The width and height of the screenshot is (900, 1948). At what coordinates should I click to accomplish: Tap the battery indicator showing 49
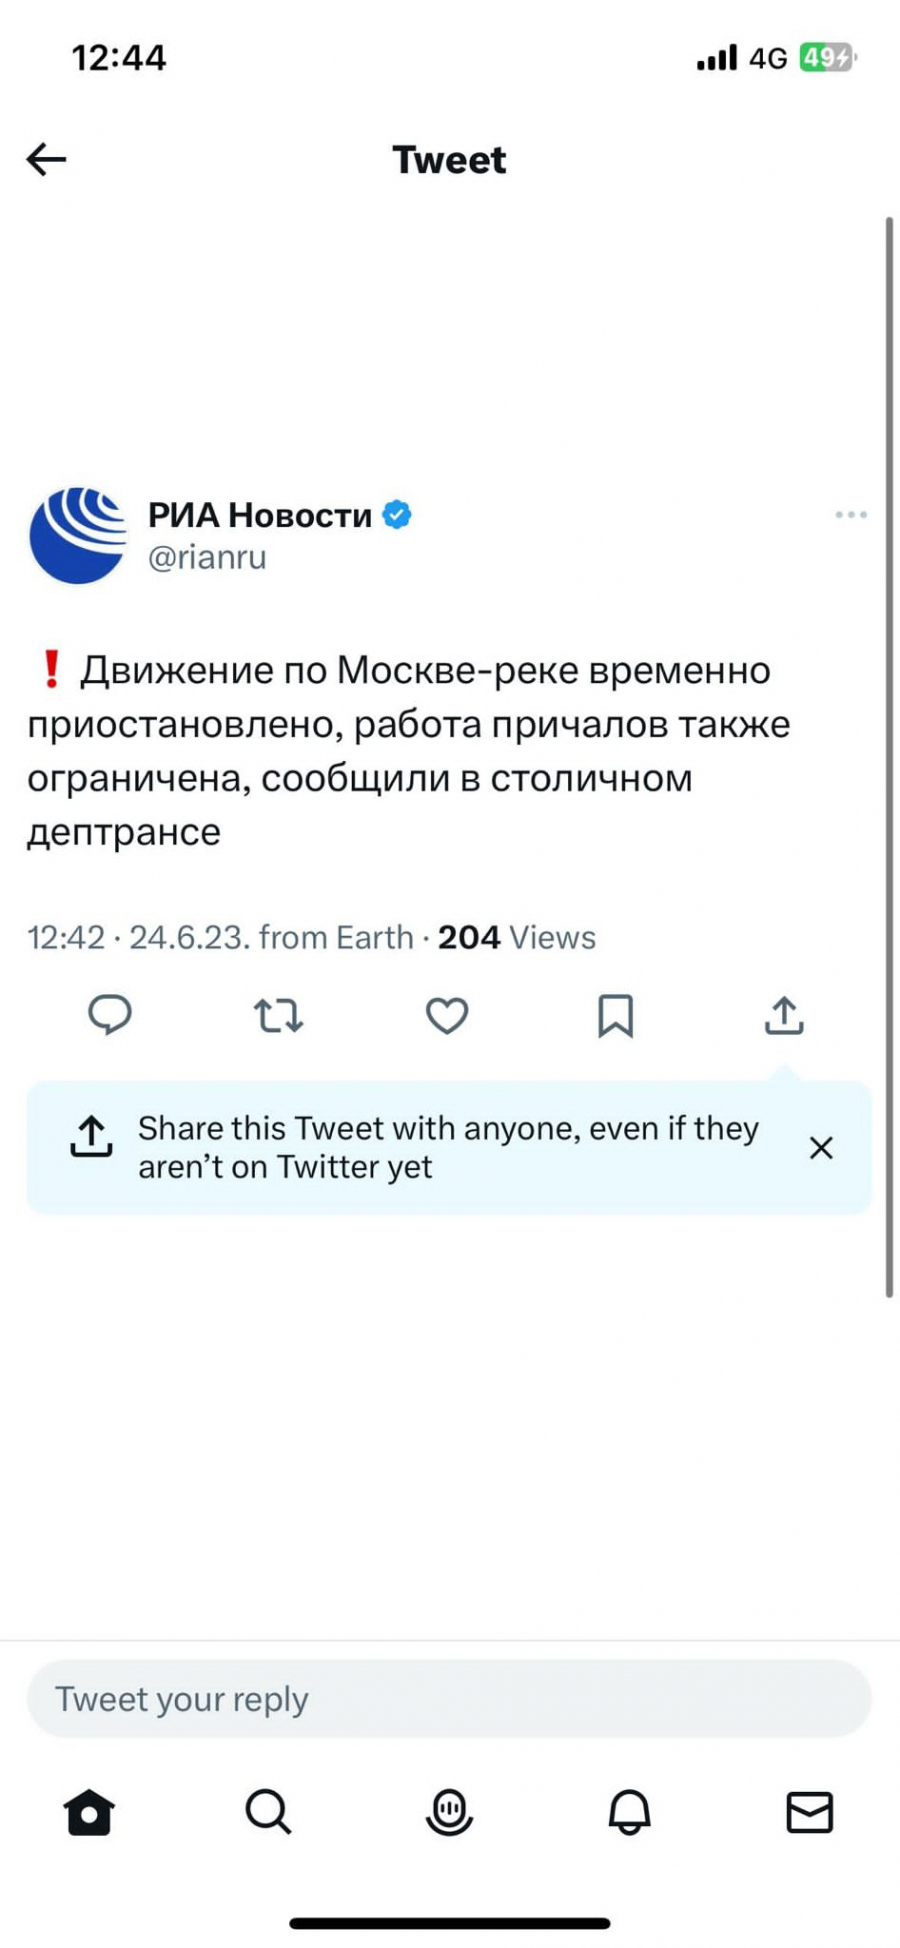tap(824, 58)
